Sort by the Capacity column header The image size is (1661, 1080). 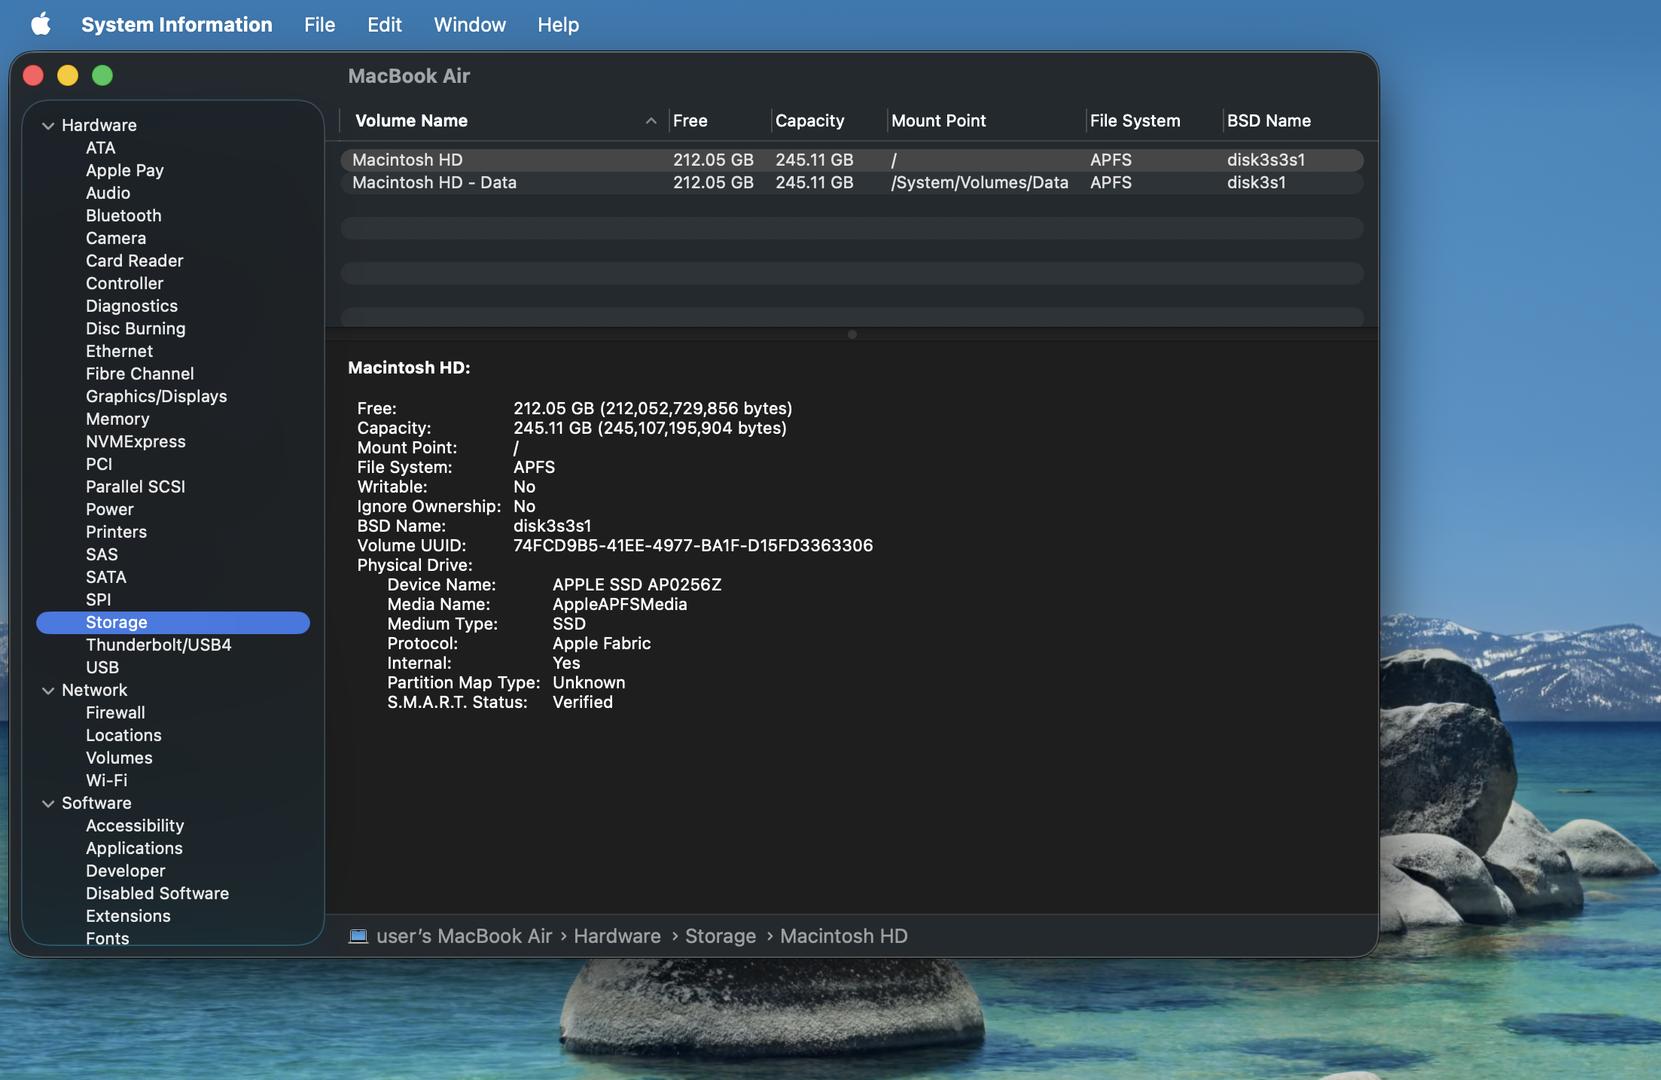[809, 121]
